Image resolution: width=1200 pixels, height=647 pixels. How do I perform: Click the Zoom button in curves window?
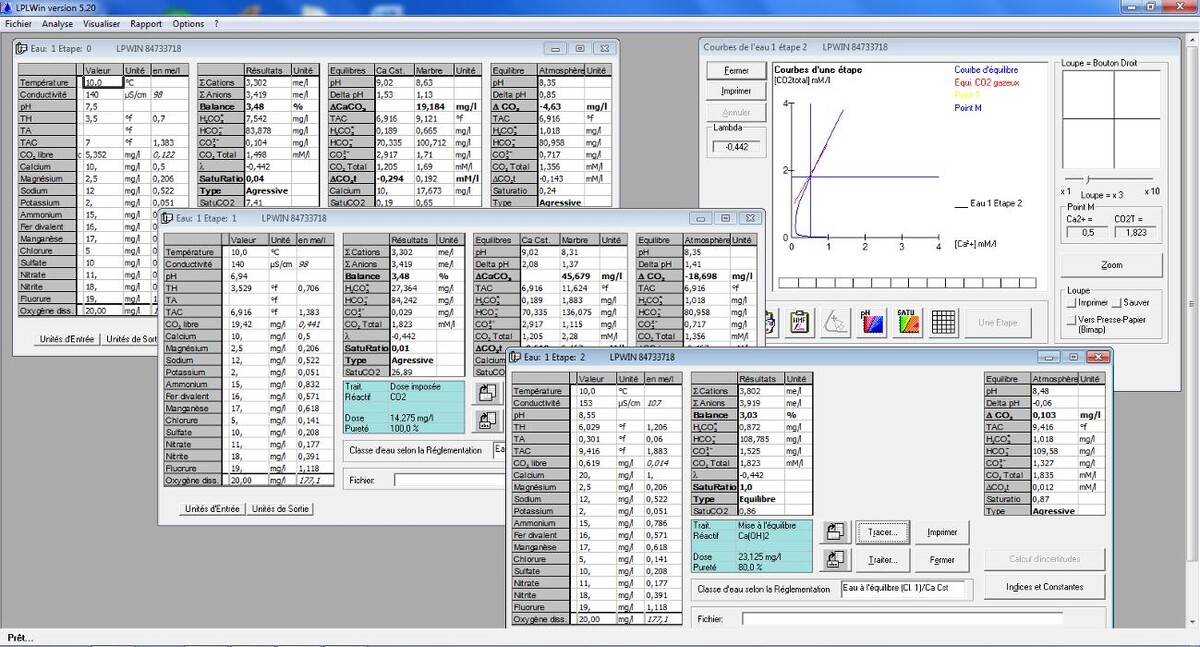pyautogui.click(x=1111, y=265)
